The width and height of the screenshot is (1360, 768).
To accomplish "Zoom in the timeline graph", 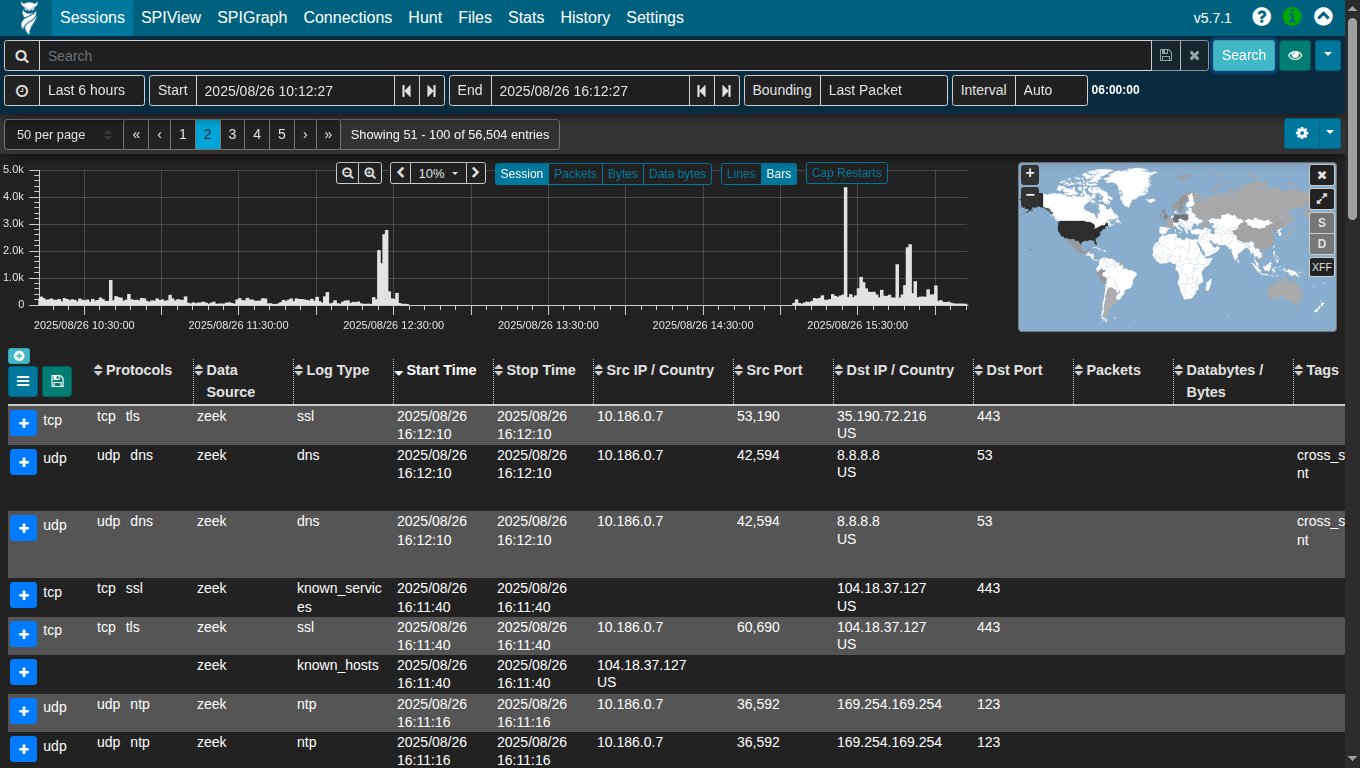I will coord(371,173).
